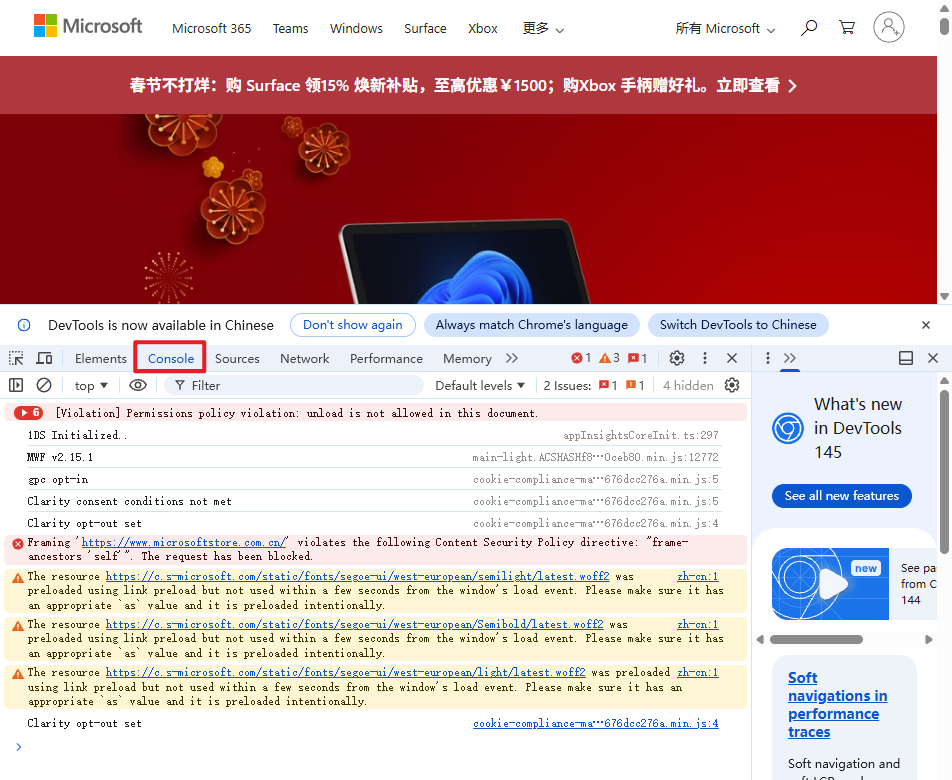This screenshot has height=780, width=952.
Task: Open Soft navigations in performance traces link
Action: click(837, 705)
